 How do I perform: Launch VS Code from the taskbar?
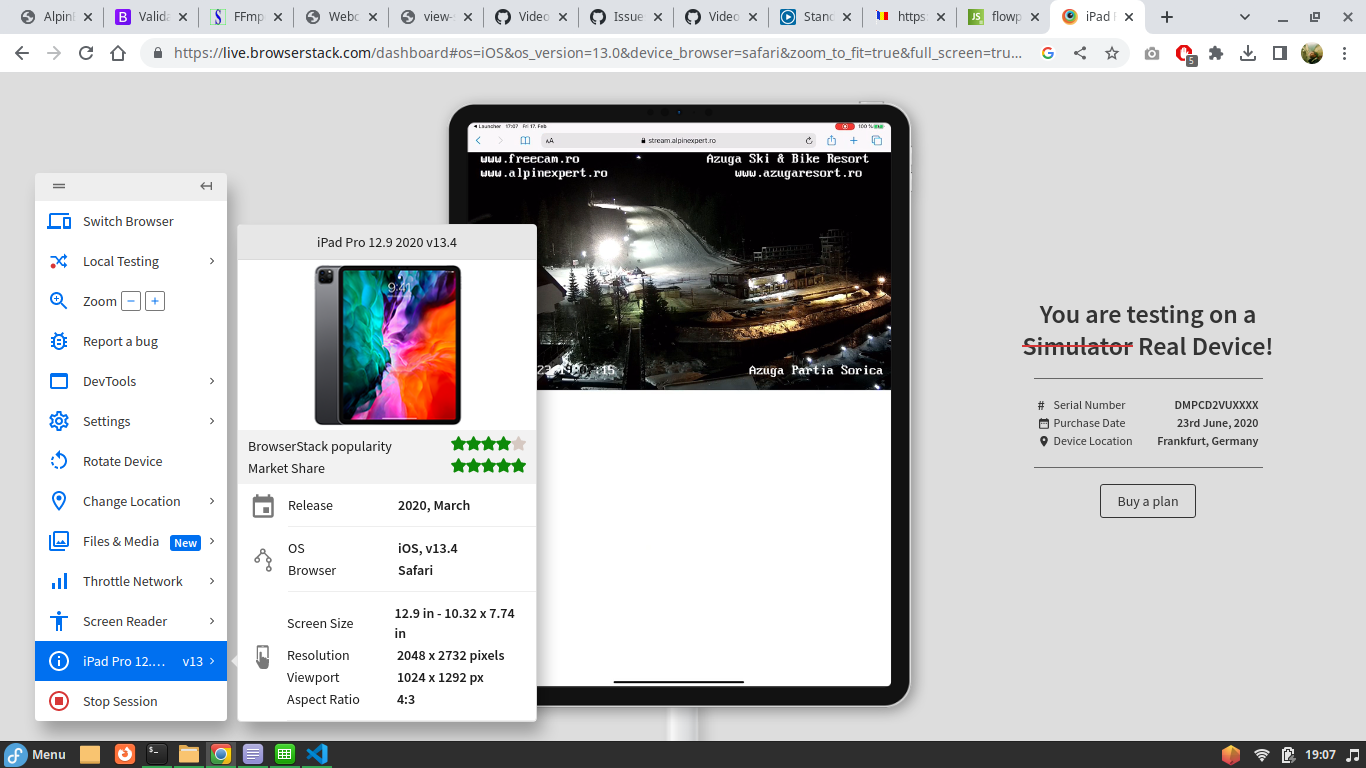(x=317, y=754)
